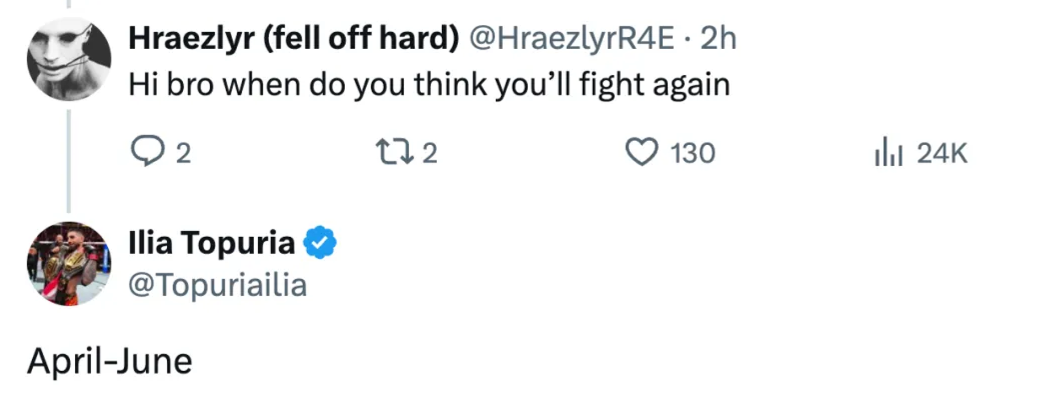This screenshot has width=1056, height=406.
Task: Click the 2h timestamp of the tweet
Action: [x=719, y=38]
